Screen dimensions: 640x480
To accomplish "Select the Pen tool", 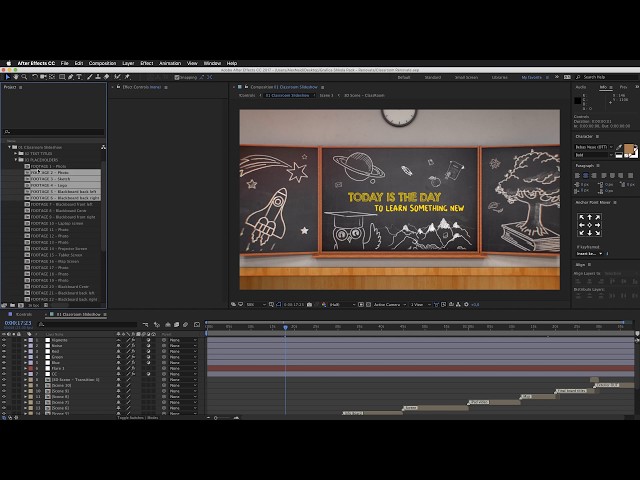I will [71, 77].
